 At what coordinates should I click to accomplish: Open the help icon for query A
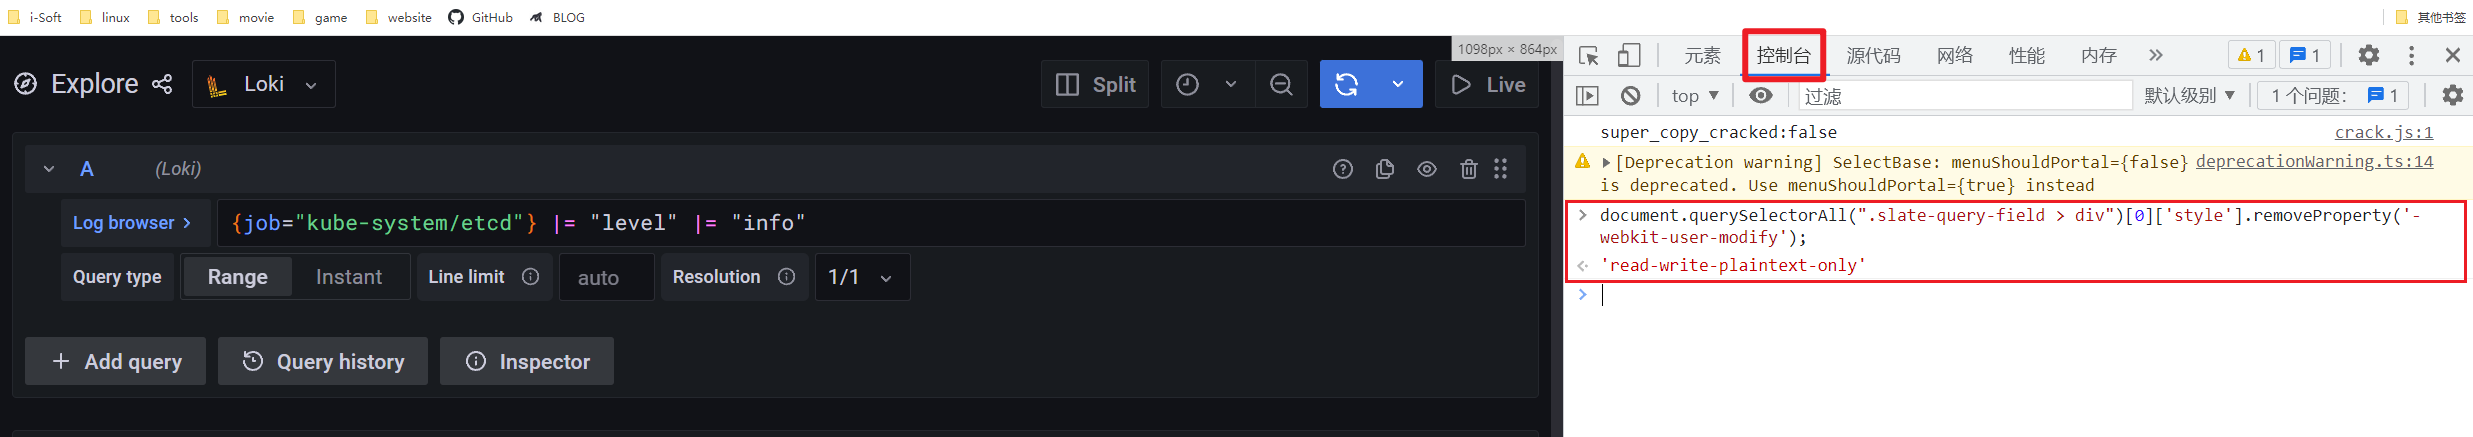(1343, 169)
